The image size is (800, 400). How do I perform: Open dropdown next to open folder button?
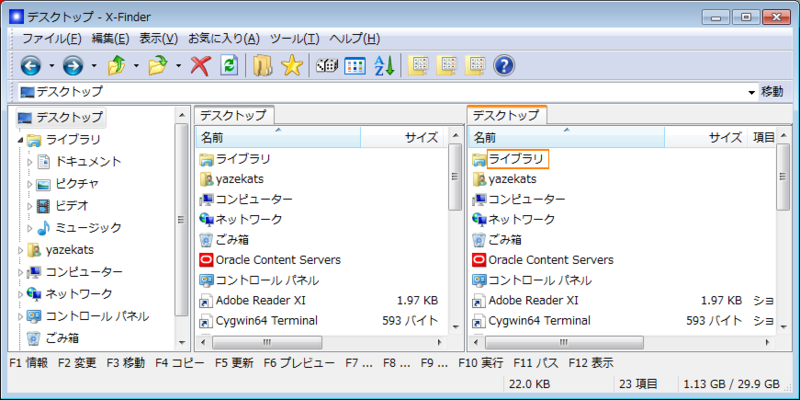(179, 66)
